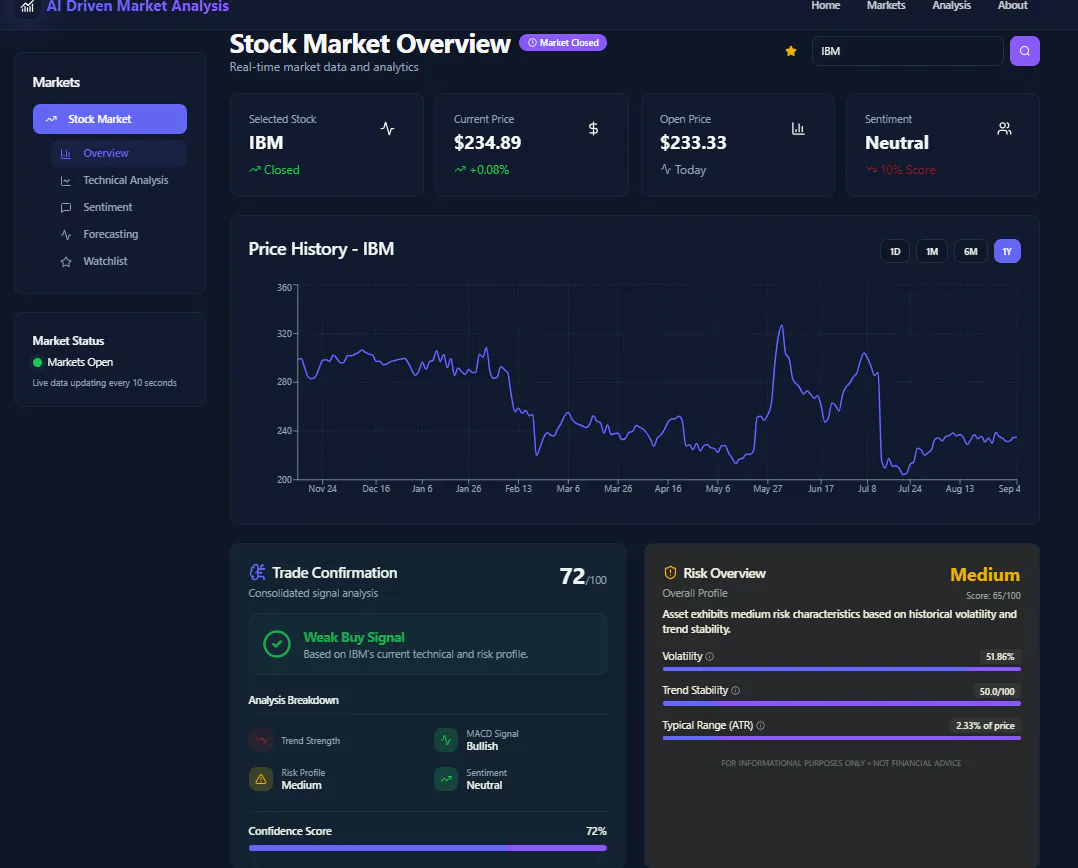Switch chart range to 1M

(932, 252)
